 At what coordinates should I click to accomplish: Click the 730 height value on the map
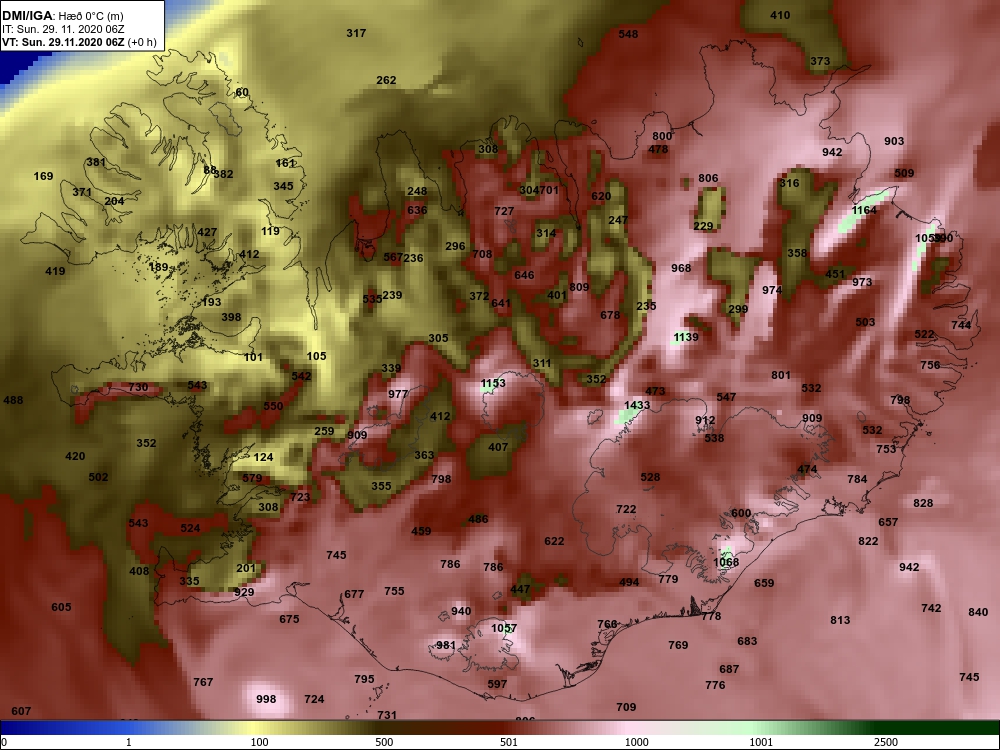click(138, 387)
